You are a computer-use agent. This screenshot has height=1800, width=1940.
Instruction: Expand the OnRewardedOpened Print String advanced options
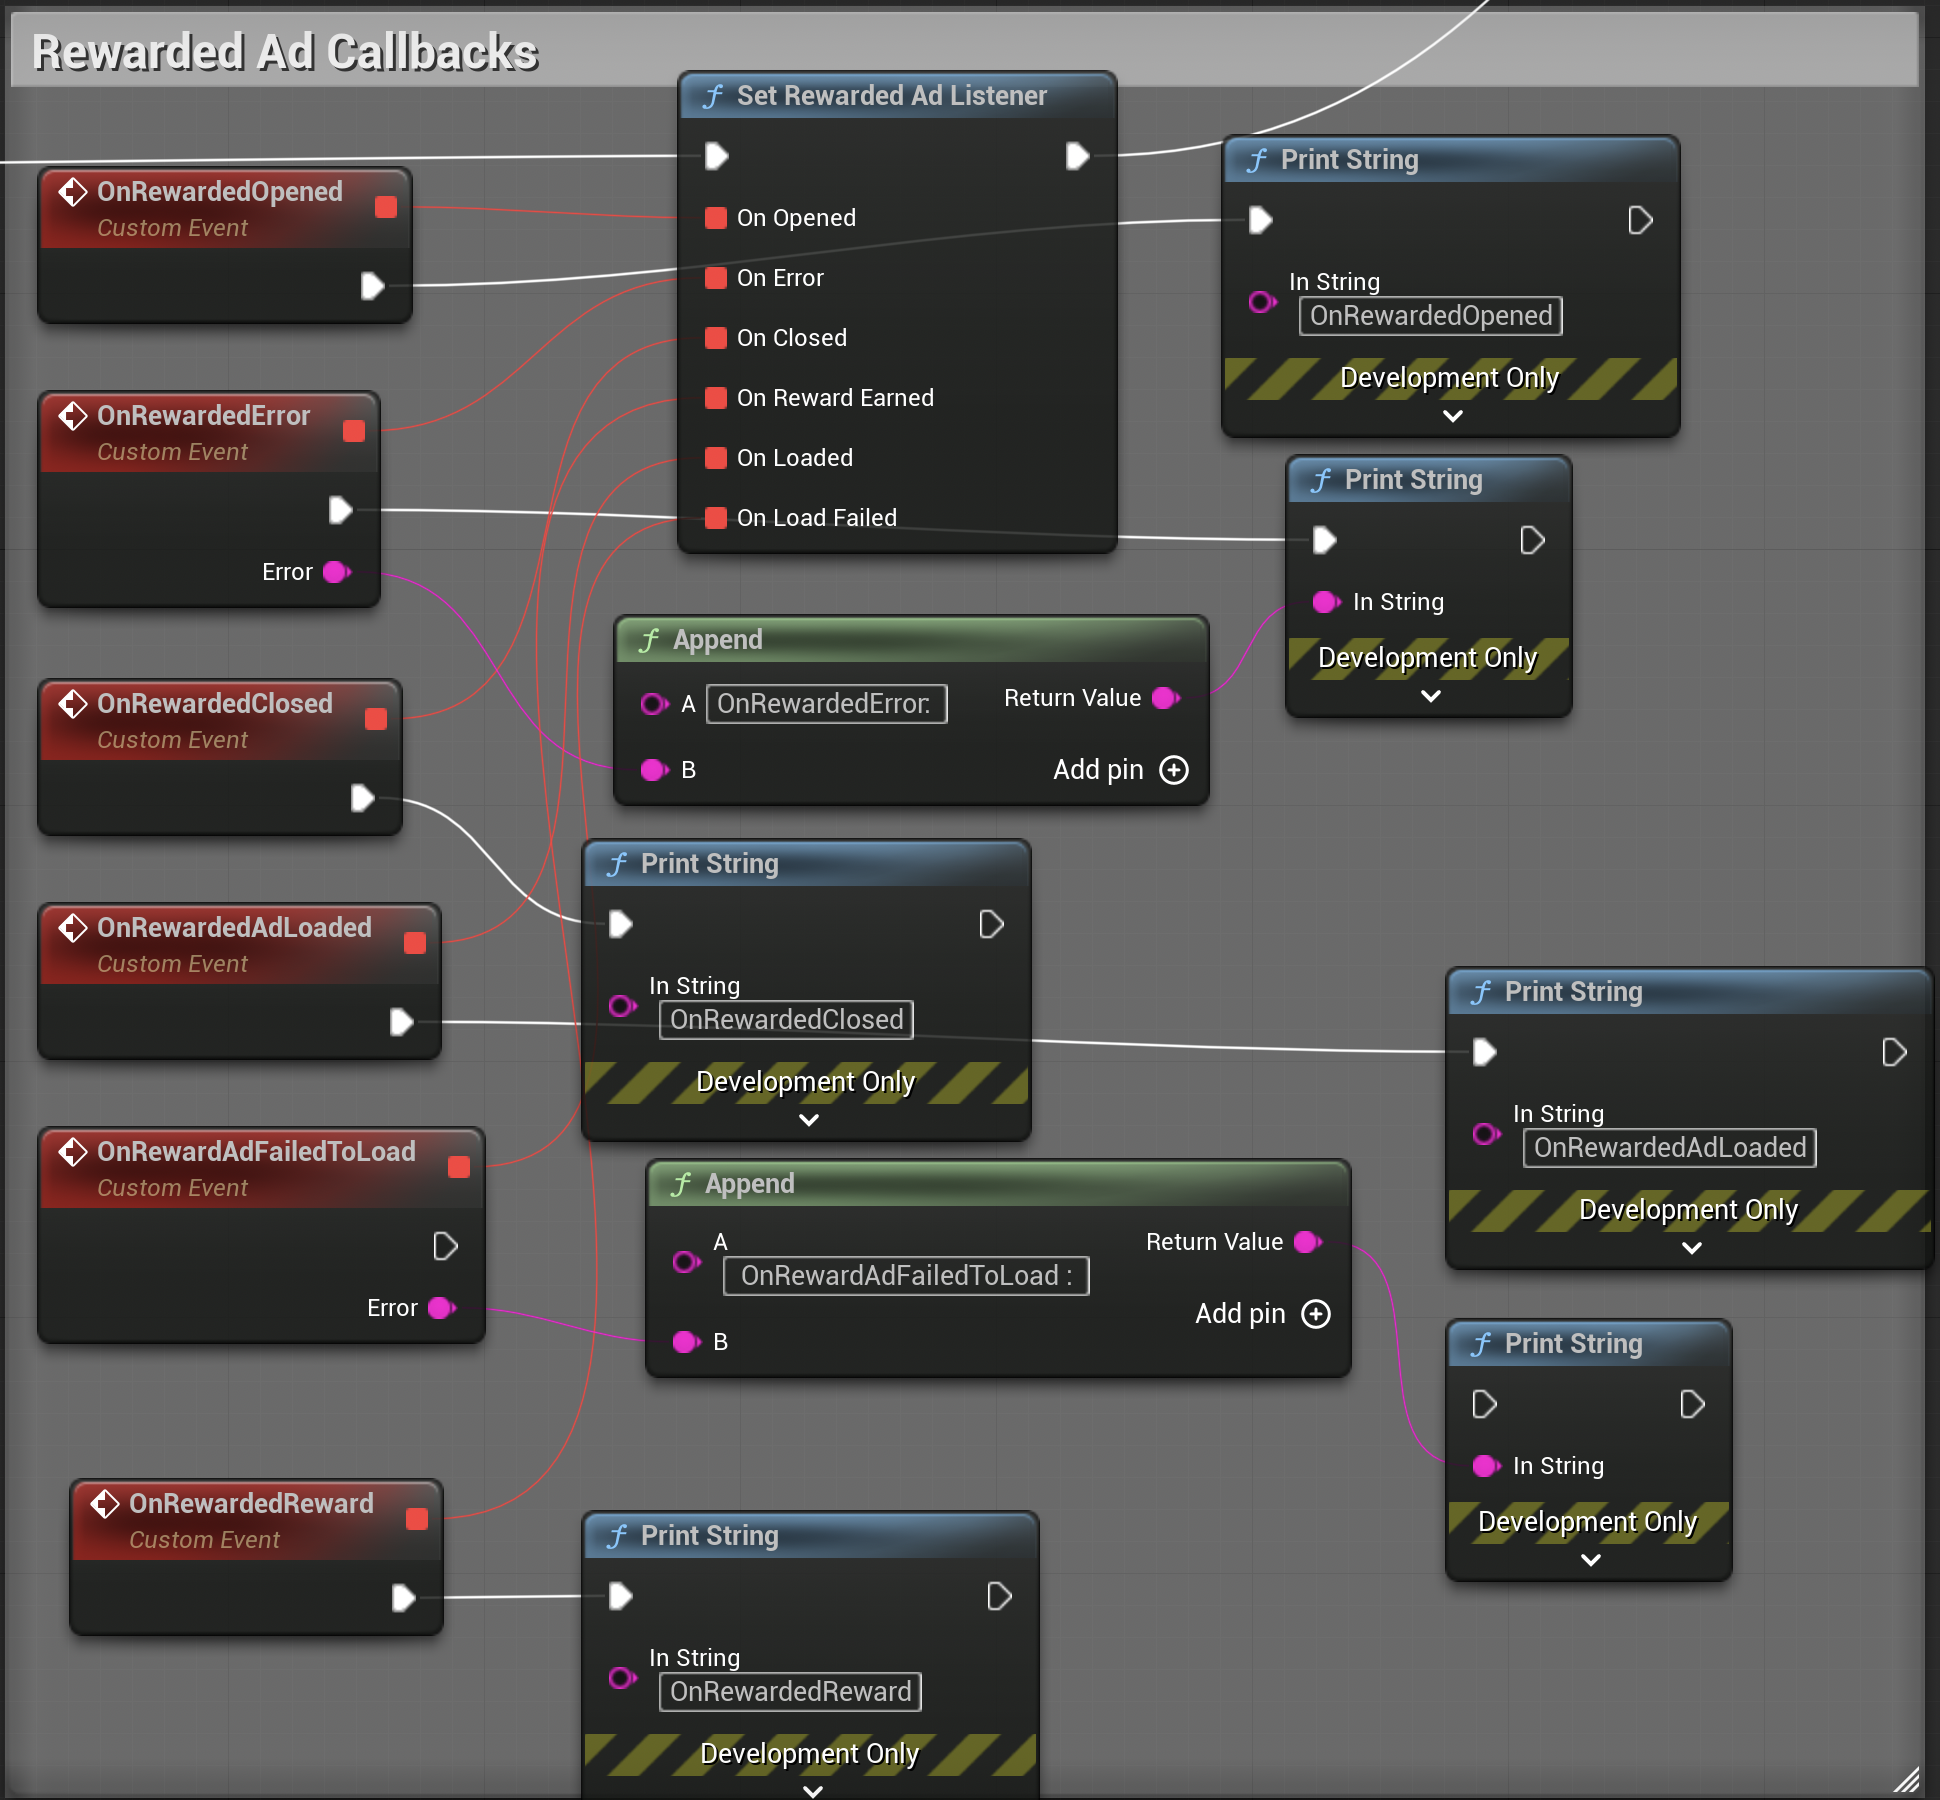1453,416
